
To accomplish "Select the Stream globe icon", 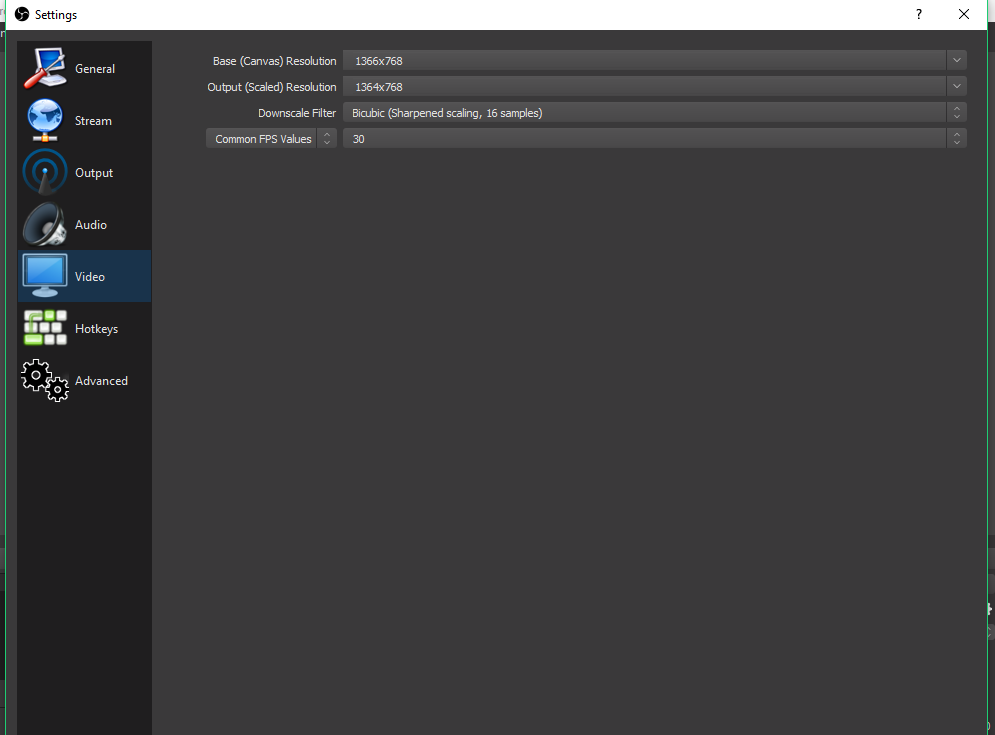I will (44, 120).
